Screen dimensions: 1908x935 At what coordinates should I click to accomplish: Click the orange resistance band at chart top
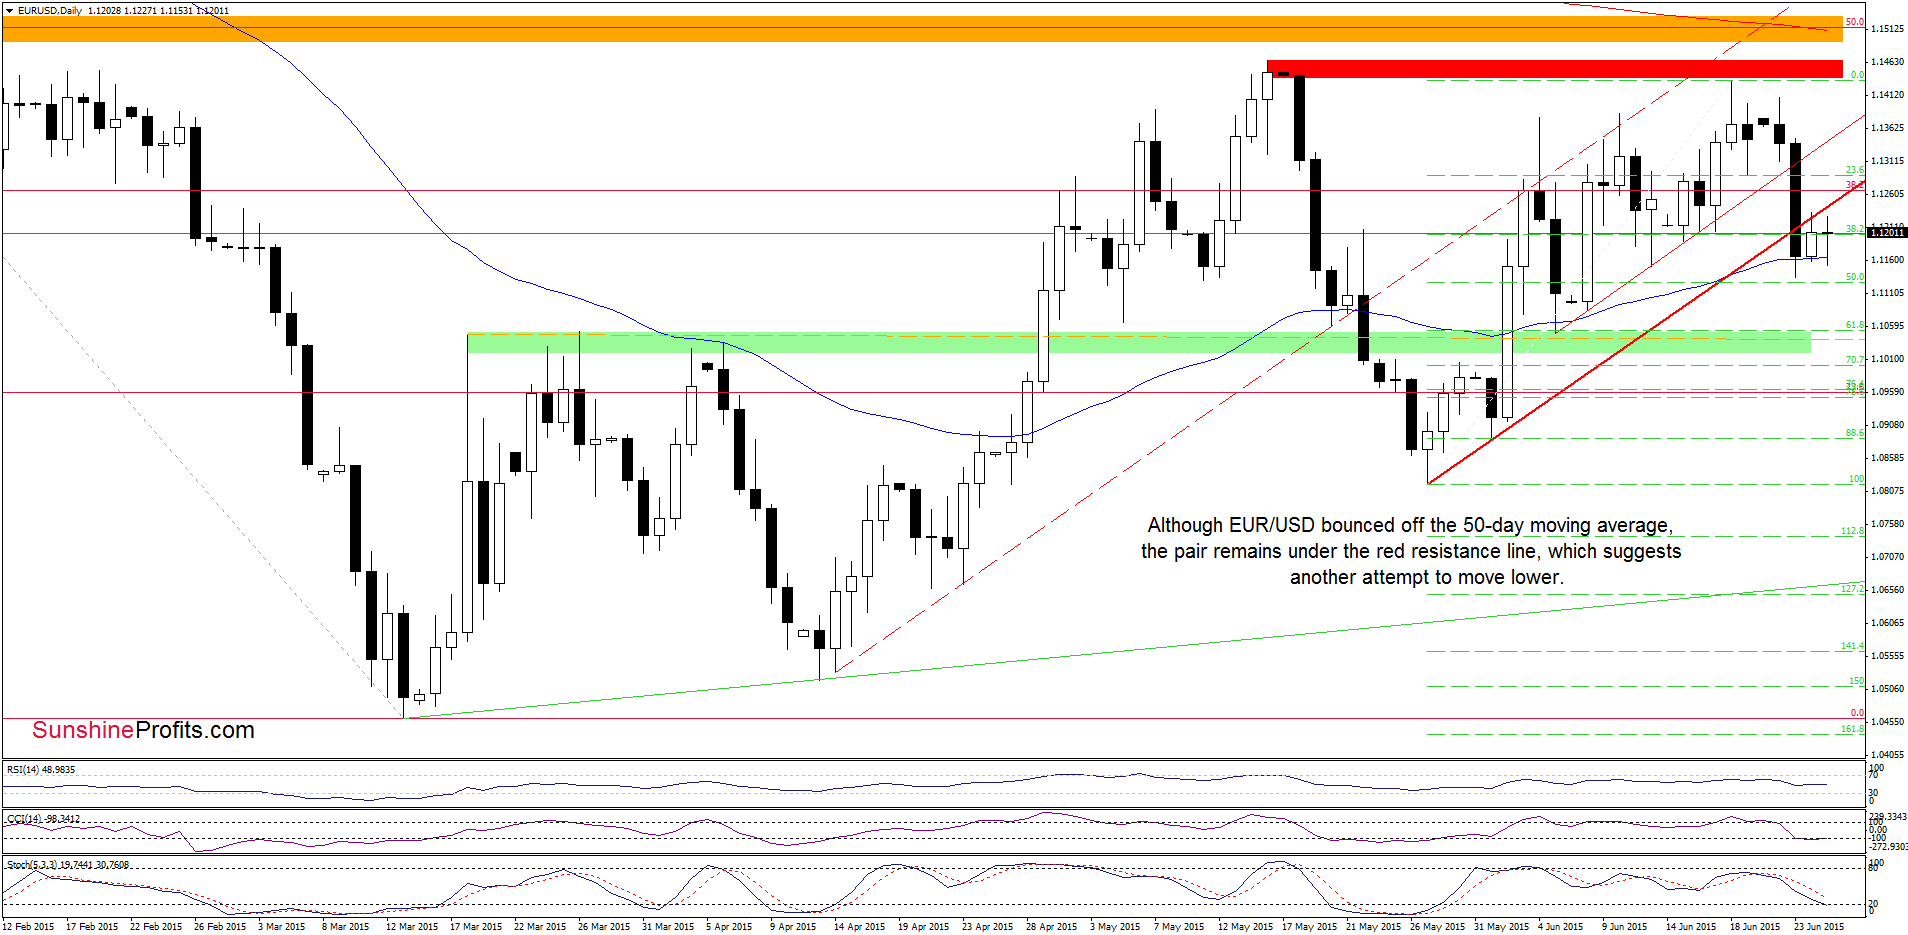click(922, 29)
